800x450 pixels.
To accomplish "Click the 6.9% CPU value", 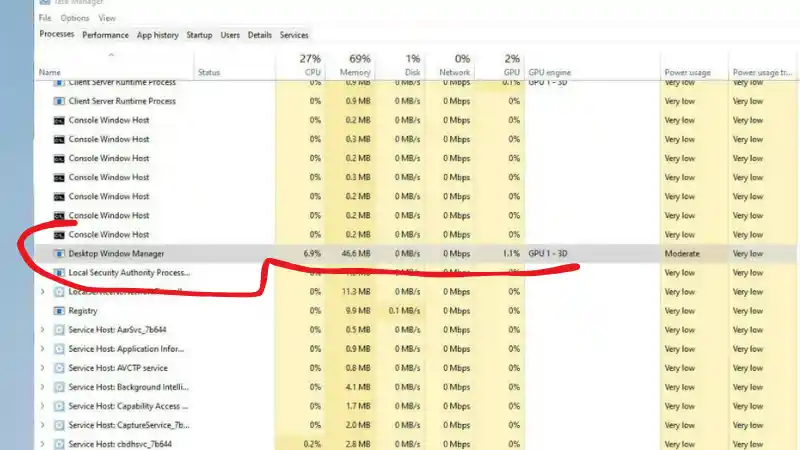I will point(312,254).
